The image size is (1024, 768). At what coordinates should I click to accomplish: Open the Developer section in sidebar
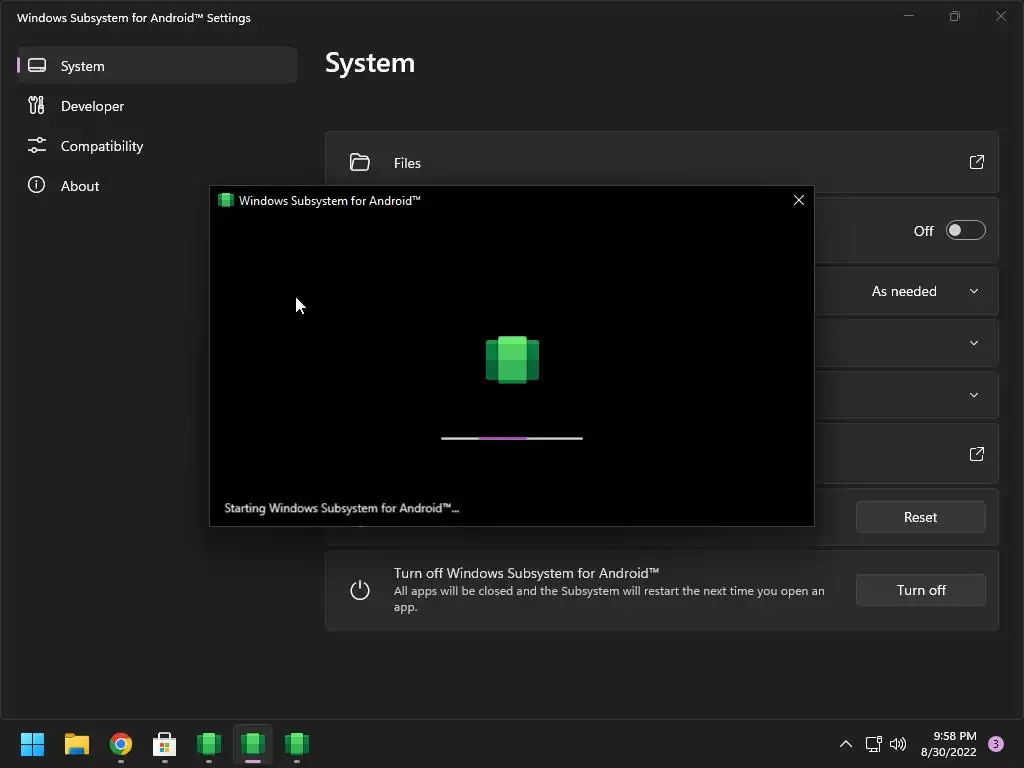point(157,106)
